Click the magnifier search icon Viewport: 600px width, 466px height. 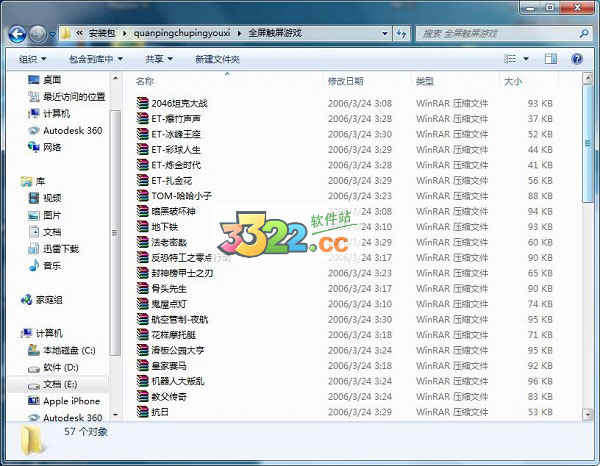click(x=584, y=34)
